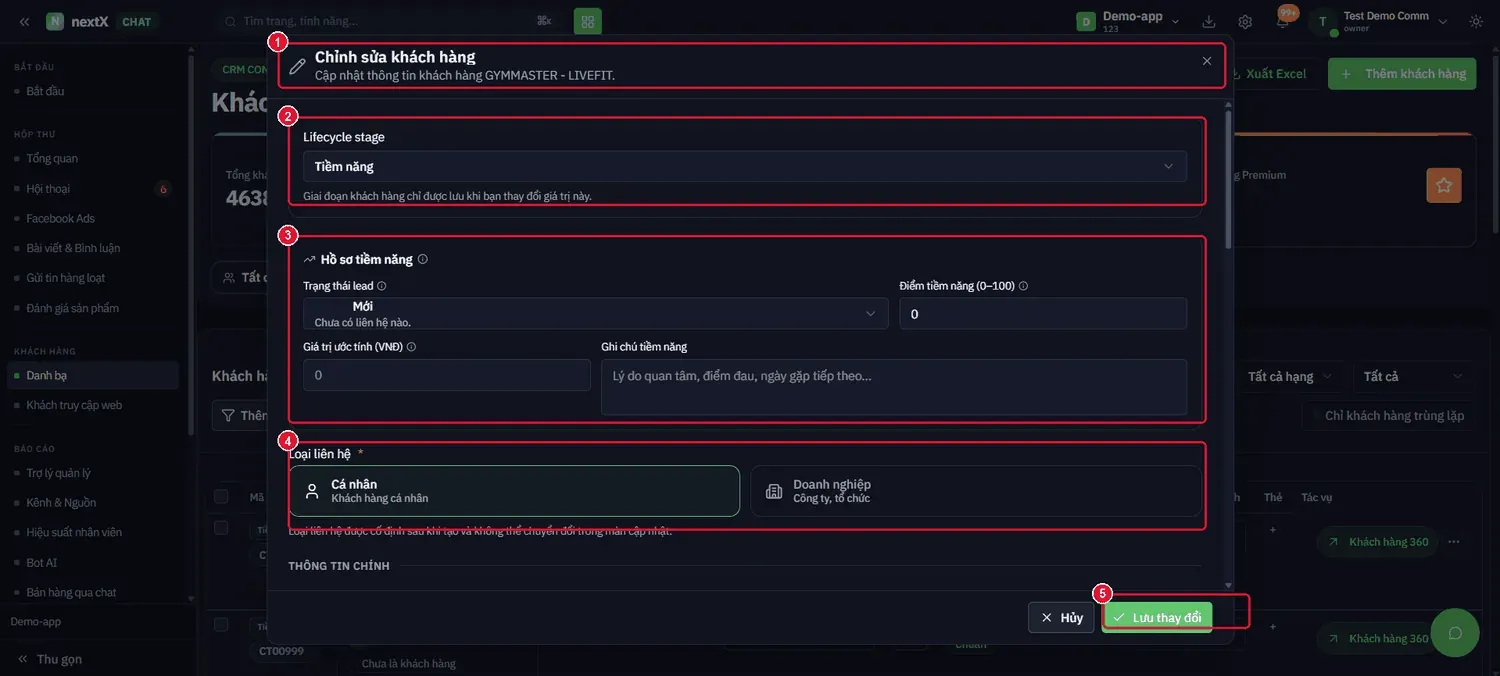Open Hội thoại in the sidebar
This screenshot has width=1500, height=676.
48,188
